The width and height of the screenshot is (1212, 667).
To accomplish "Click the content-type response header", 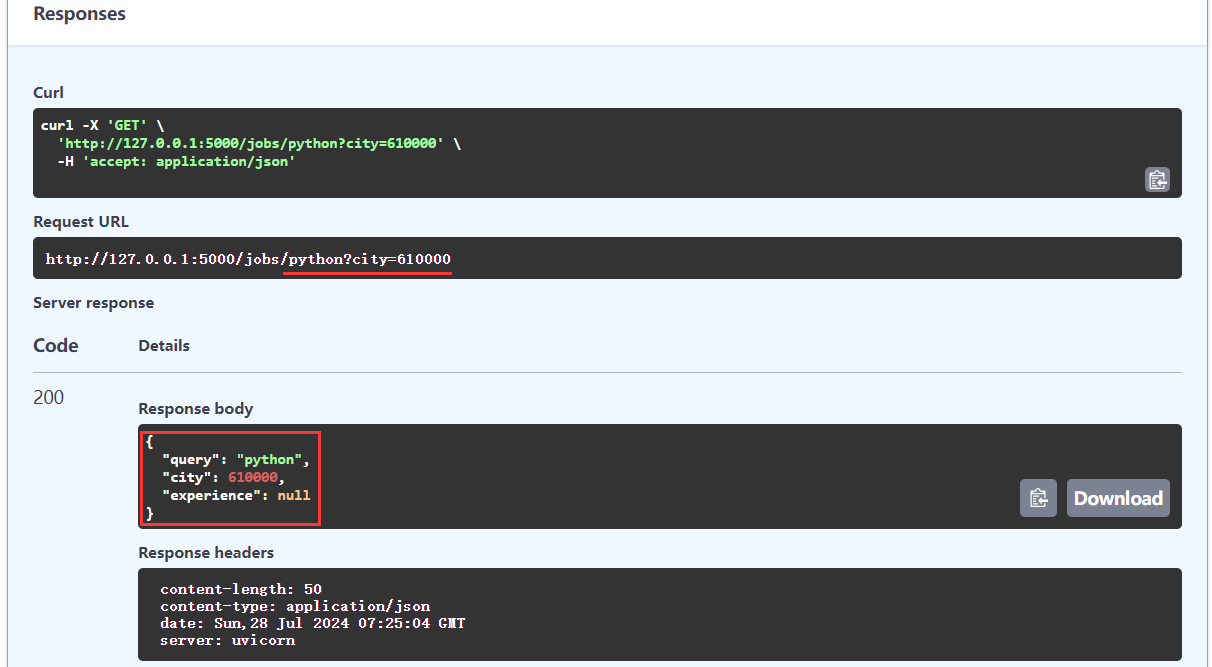I will (294, 606).
